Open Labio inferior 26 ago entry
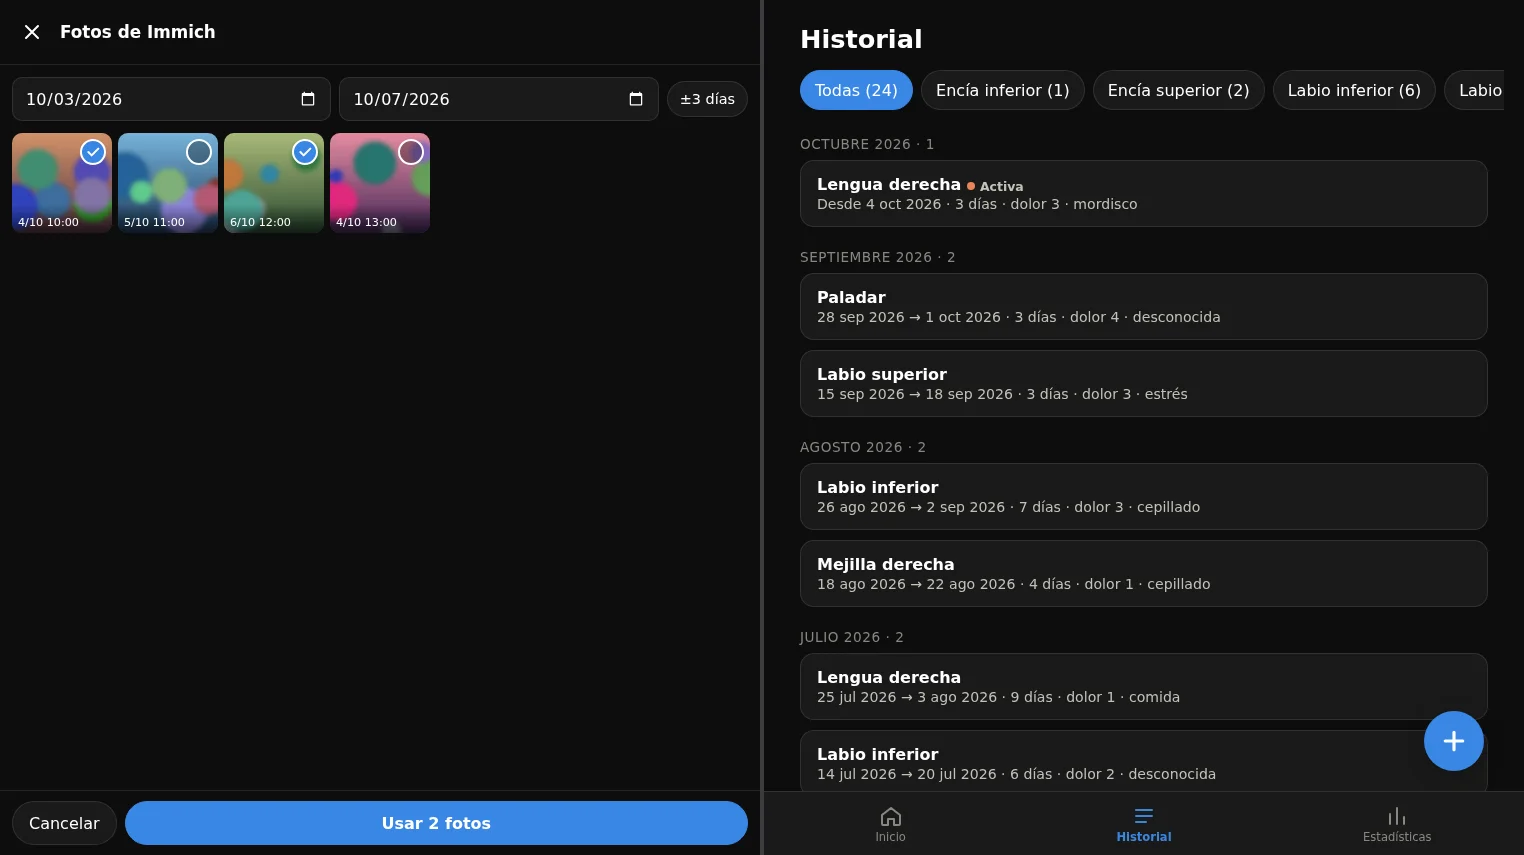The image size is (1524, 855). coord(1143,497)
